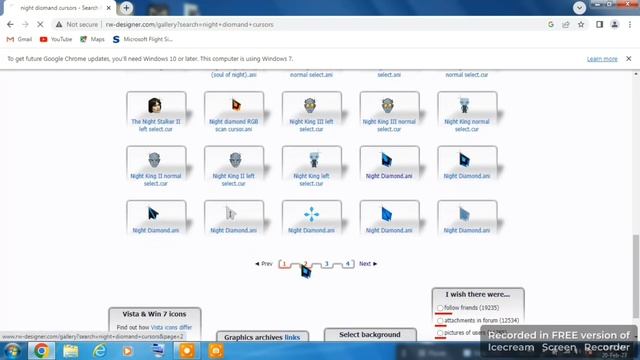Image resolution: width=640 pixels, height=360 pixels.
Task: Open Night King III left select.cur
Action: tap(311, 112)
